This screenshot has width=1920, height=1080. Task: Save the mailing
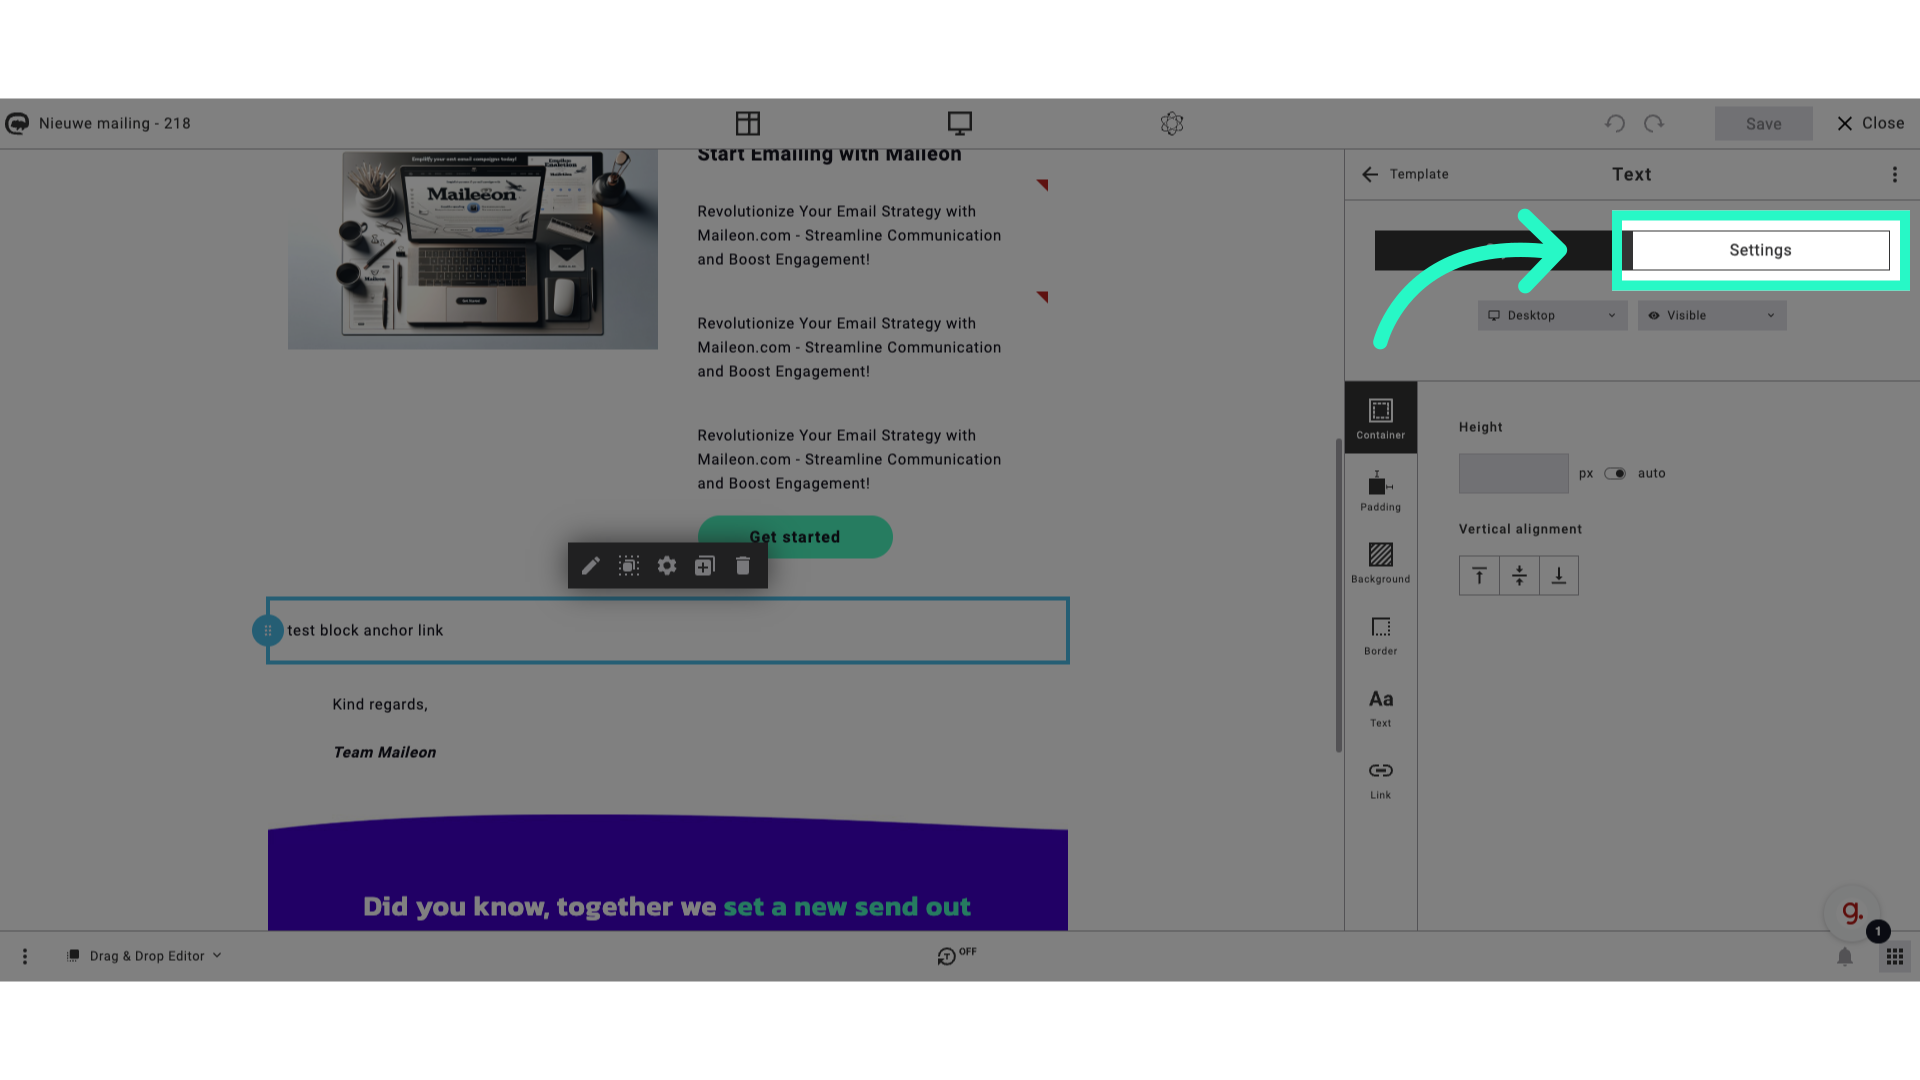[1764, 124]
